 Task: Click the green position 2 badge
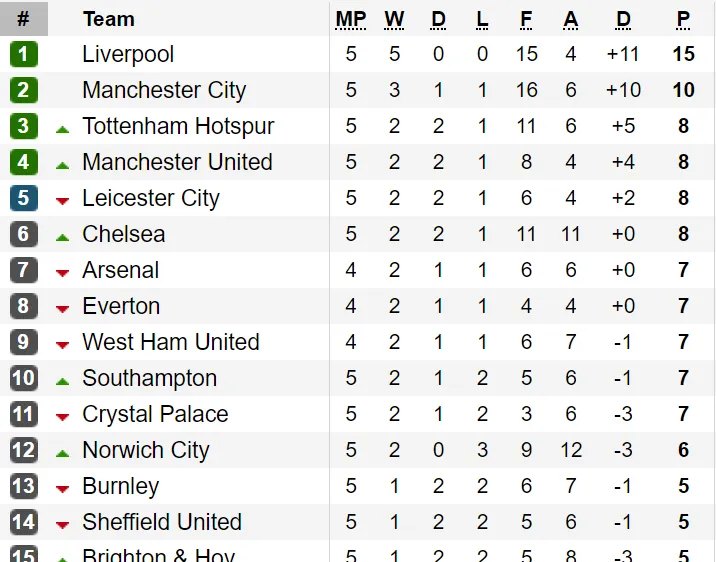coord(23,90)
